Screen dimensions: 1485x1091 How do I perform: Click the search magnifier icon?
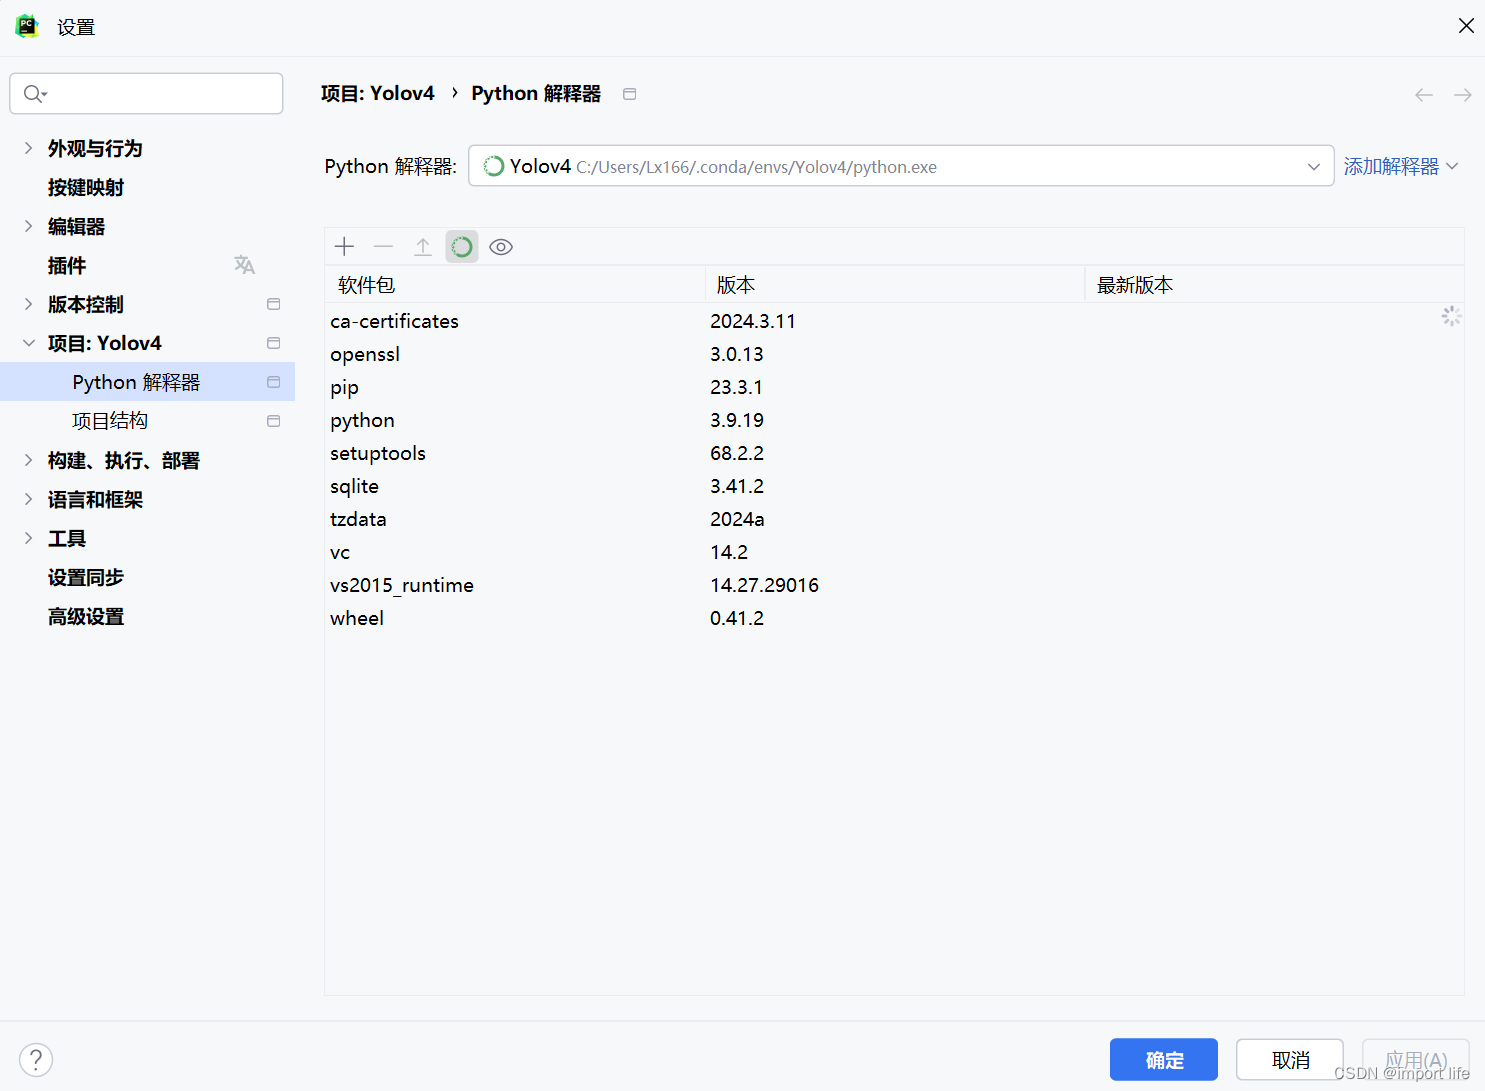pos(35,93)
